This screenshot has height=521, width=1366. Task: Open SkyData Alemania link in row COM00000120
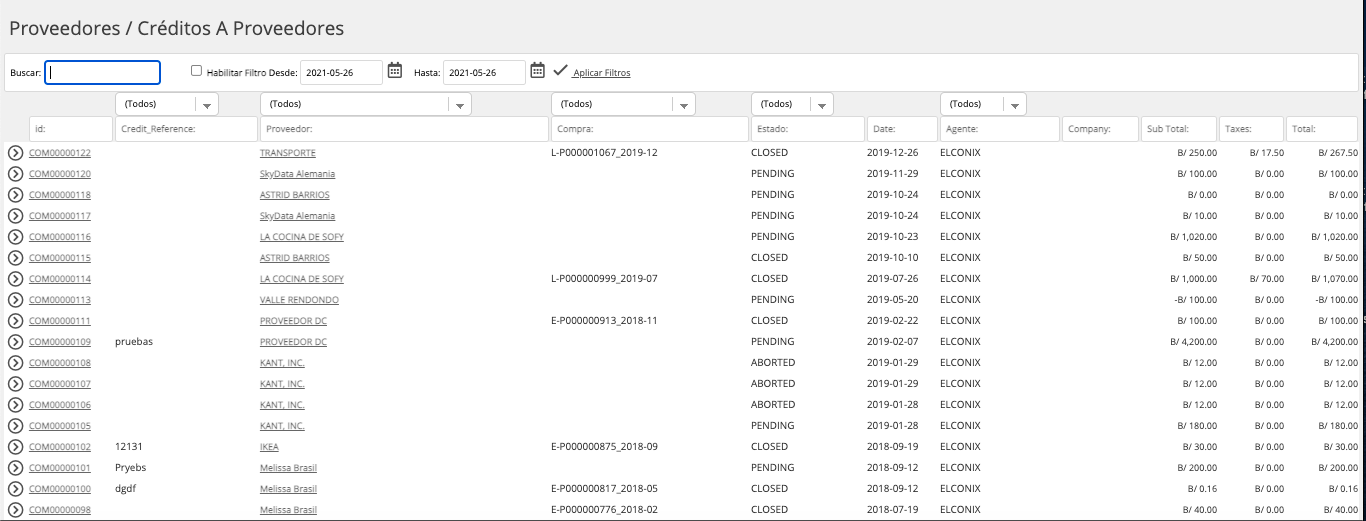point(297,174)
